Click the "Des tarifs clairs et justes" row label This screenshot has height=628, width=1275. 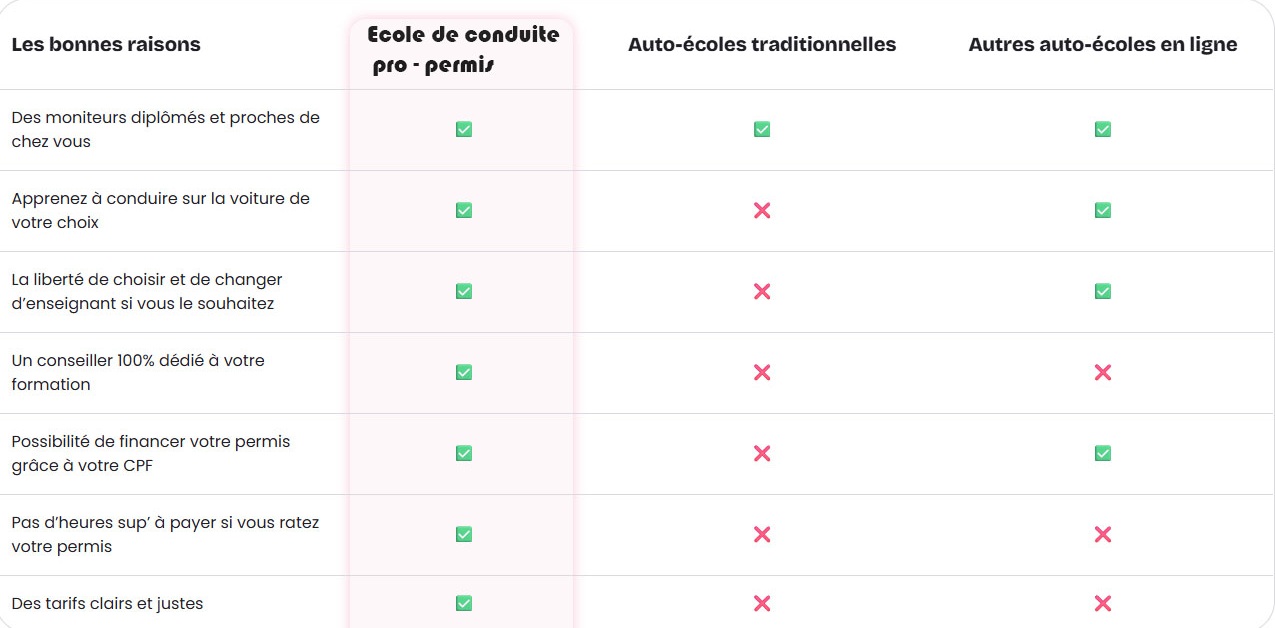pos(107,603)
